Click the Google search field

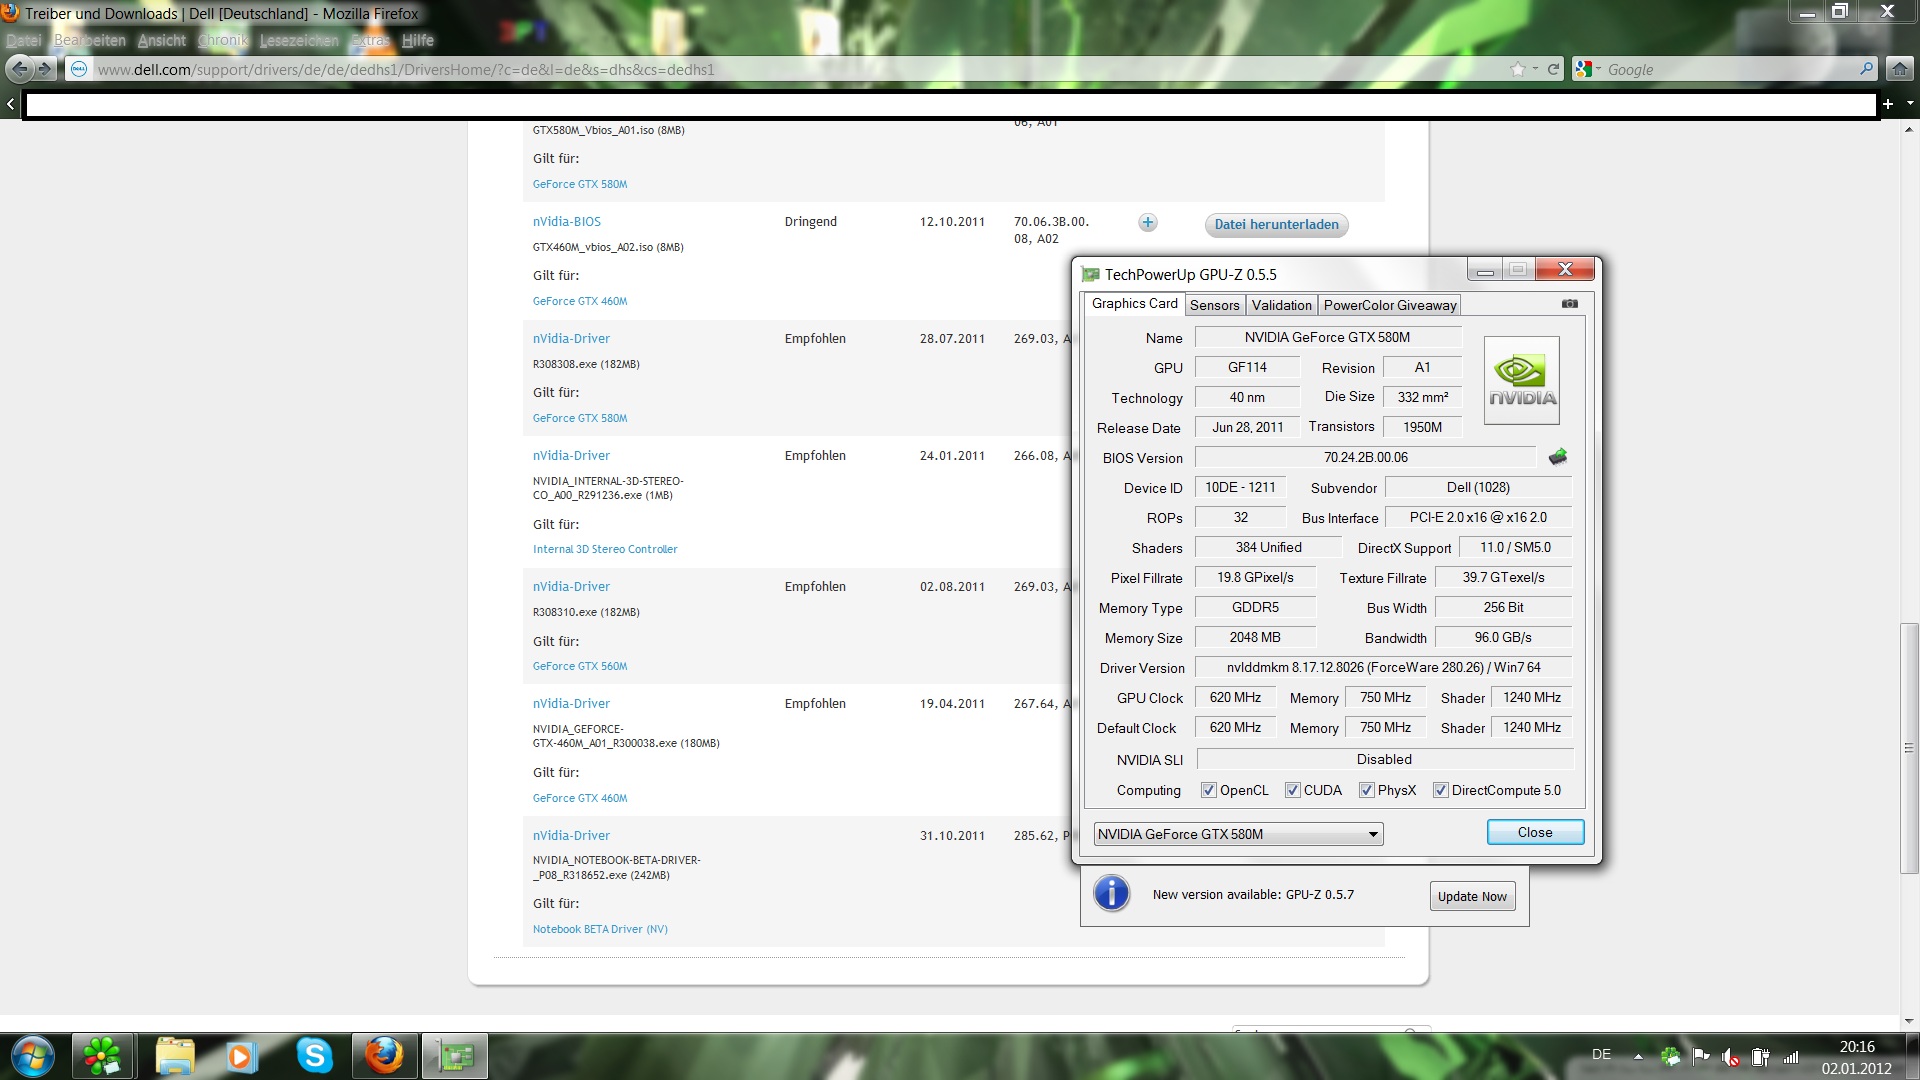(x=1728, y=69)
